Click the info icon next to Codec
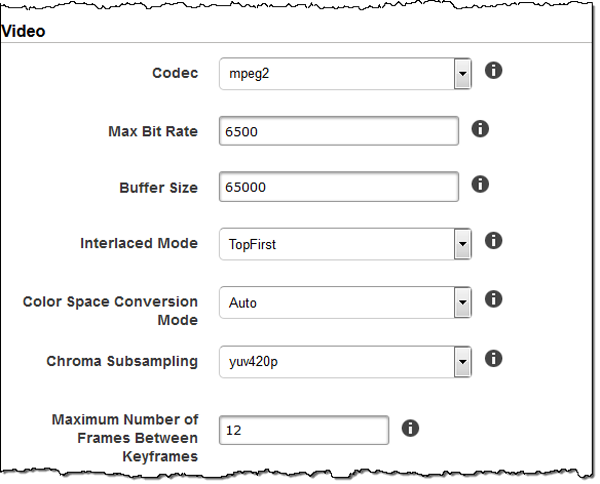The width and height of the screenshot is (600, 484). click(493, 70)
